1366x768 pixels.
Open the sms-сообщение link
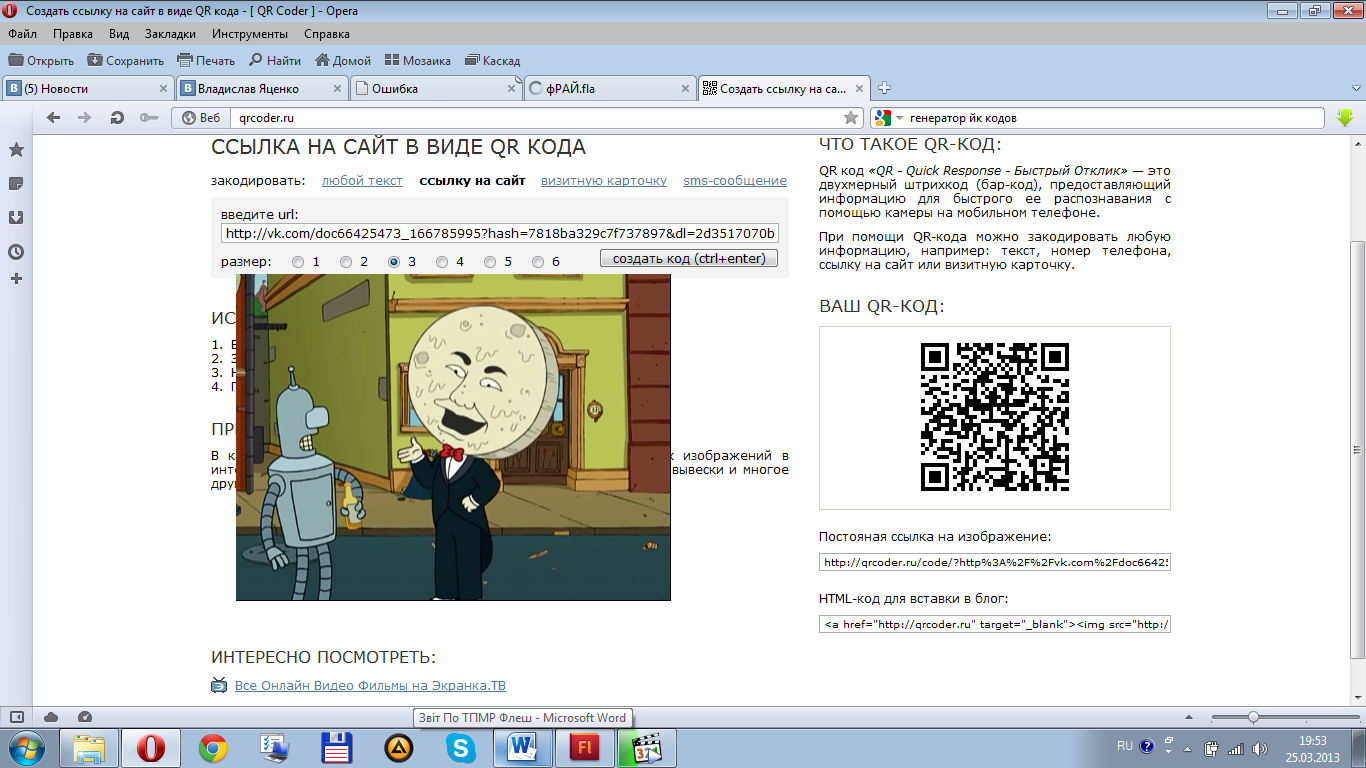735,181
